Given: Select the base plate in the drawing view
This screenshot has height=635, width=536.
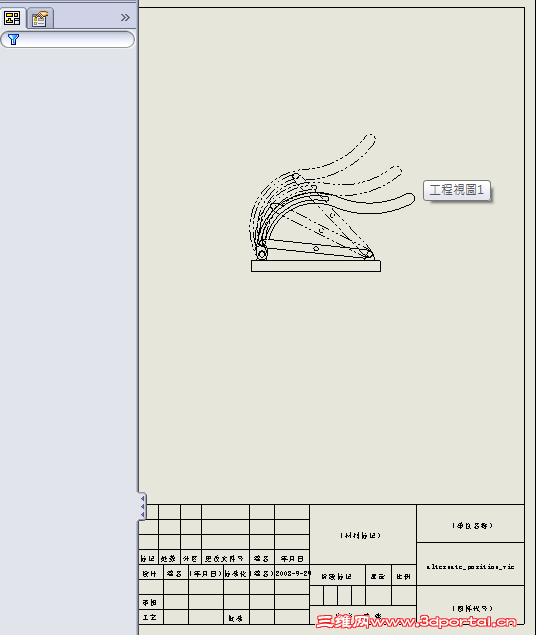Looking at the screenshot, I should (316, 266).
